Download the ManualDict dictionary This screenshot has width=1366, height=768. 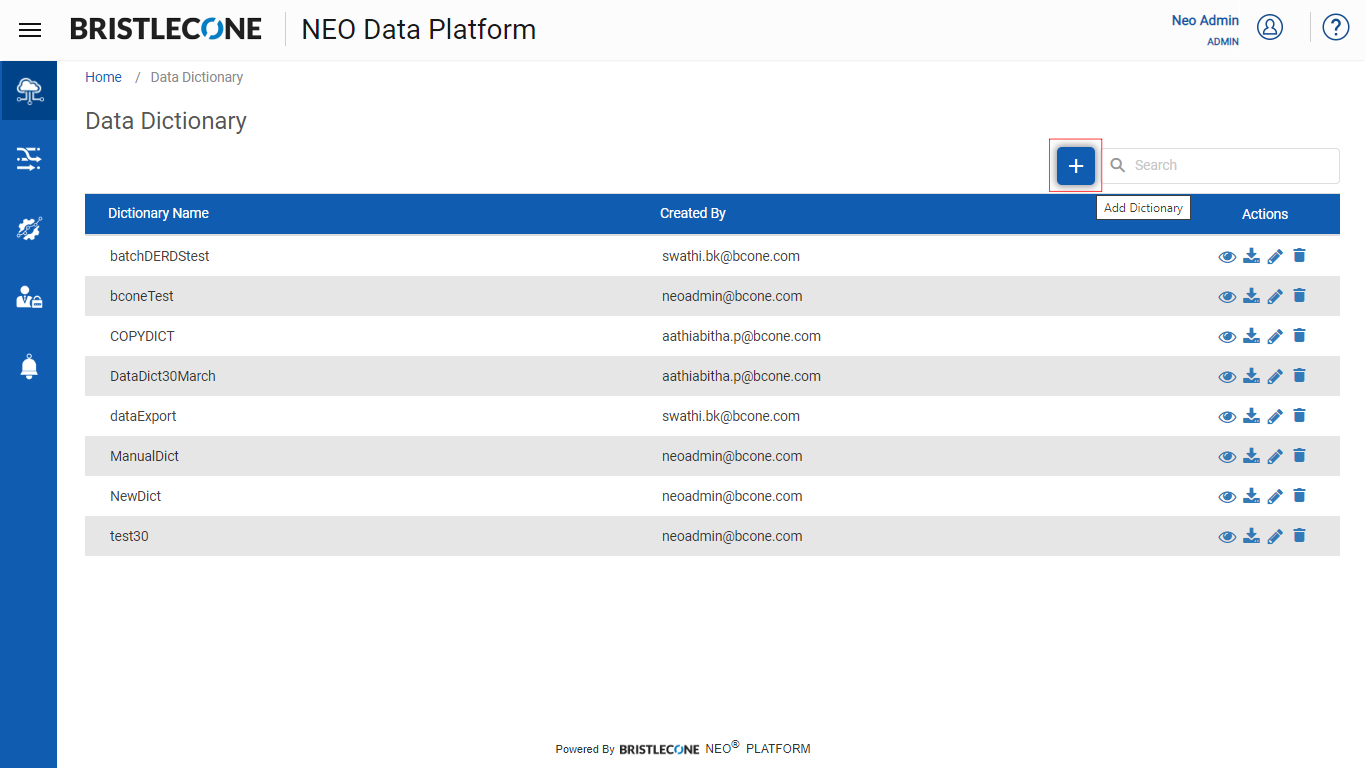point(1251,456)
